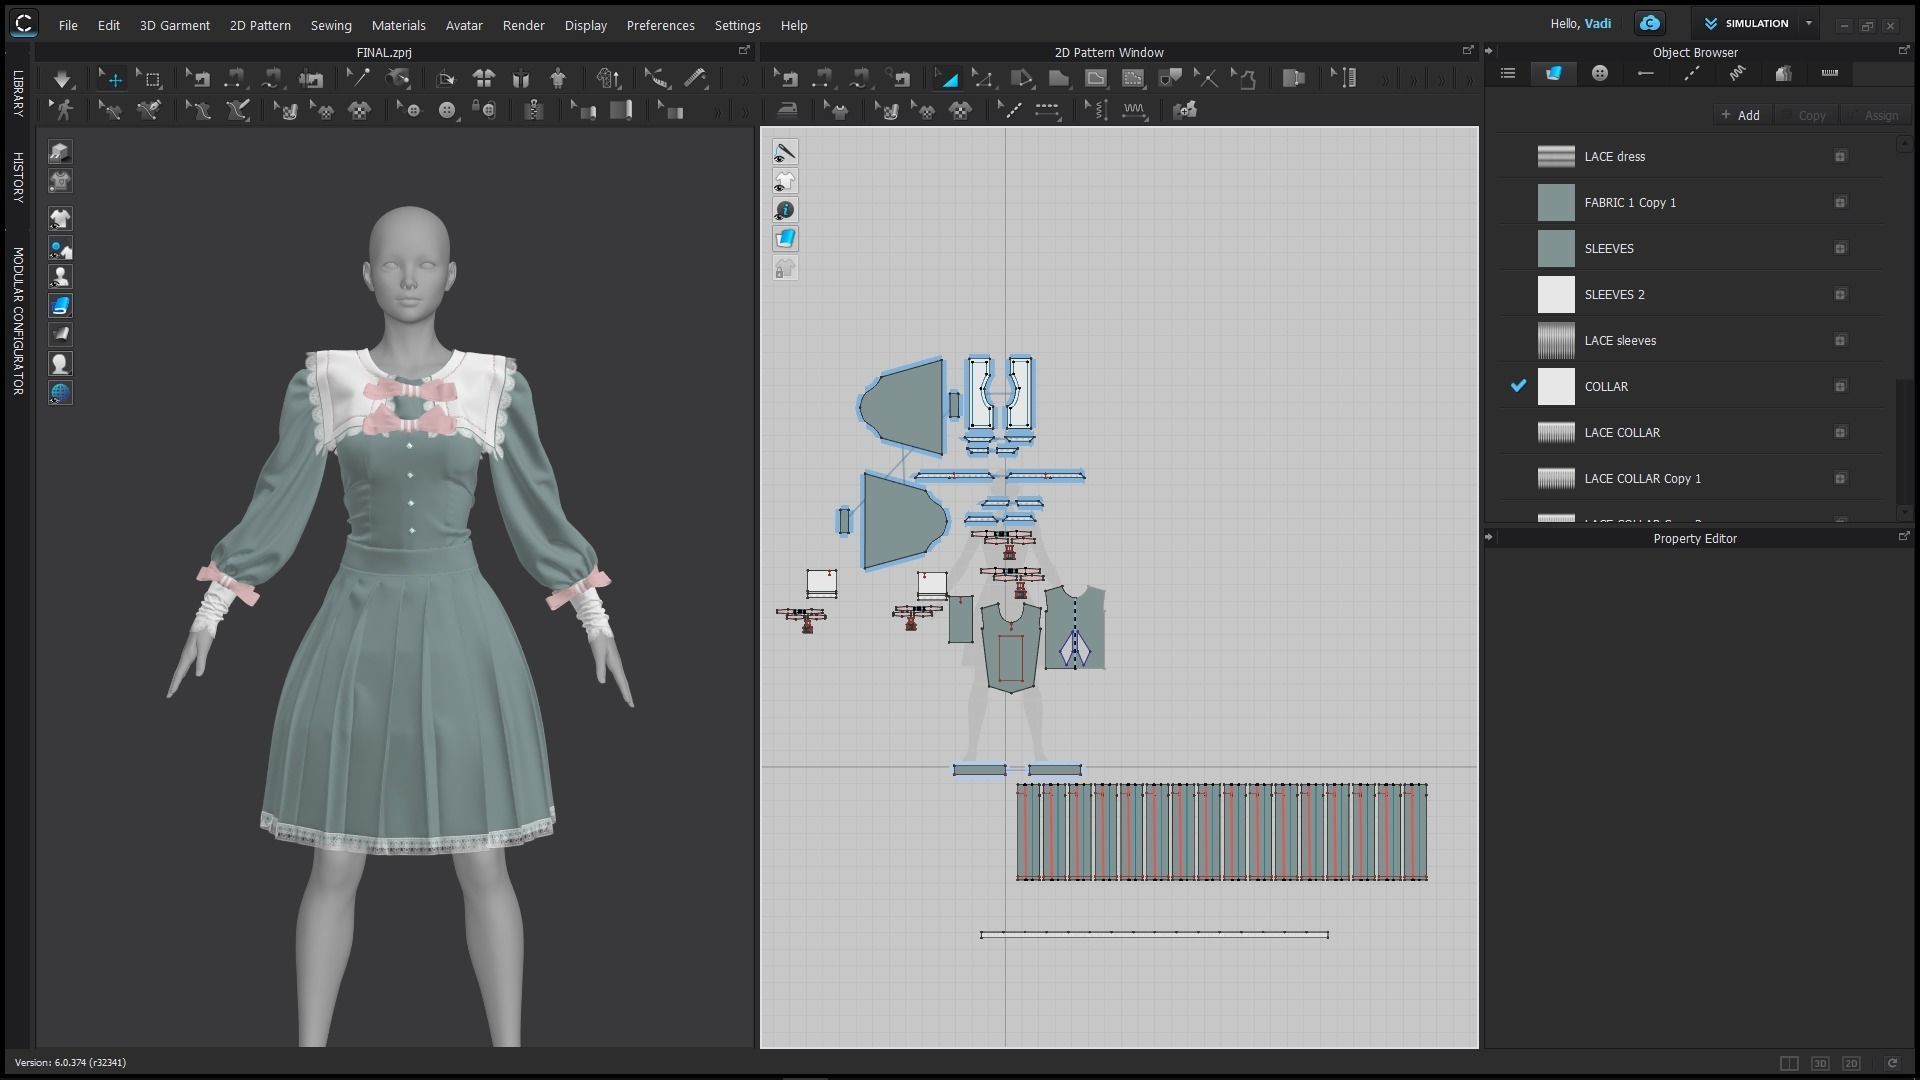Viewport: 1920px width, 1080px height.
Task: Open the Materials menu
Action: (x=398, y=25)
